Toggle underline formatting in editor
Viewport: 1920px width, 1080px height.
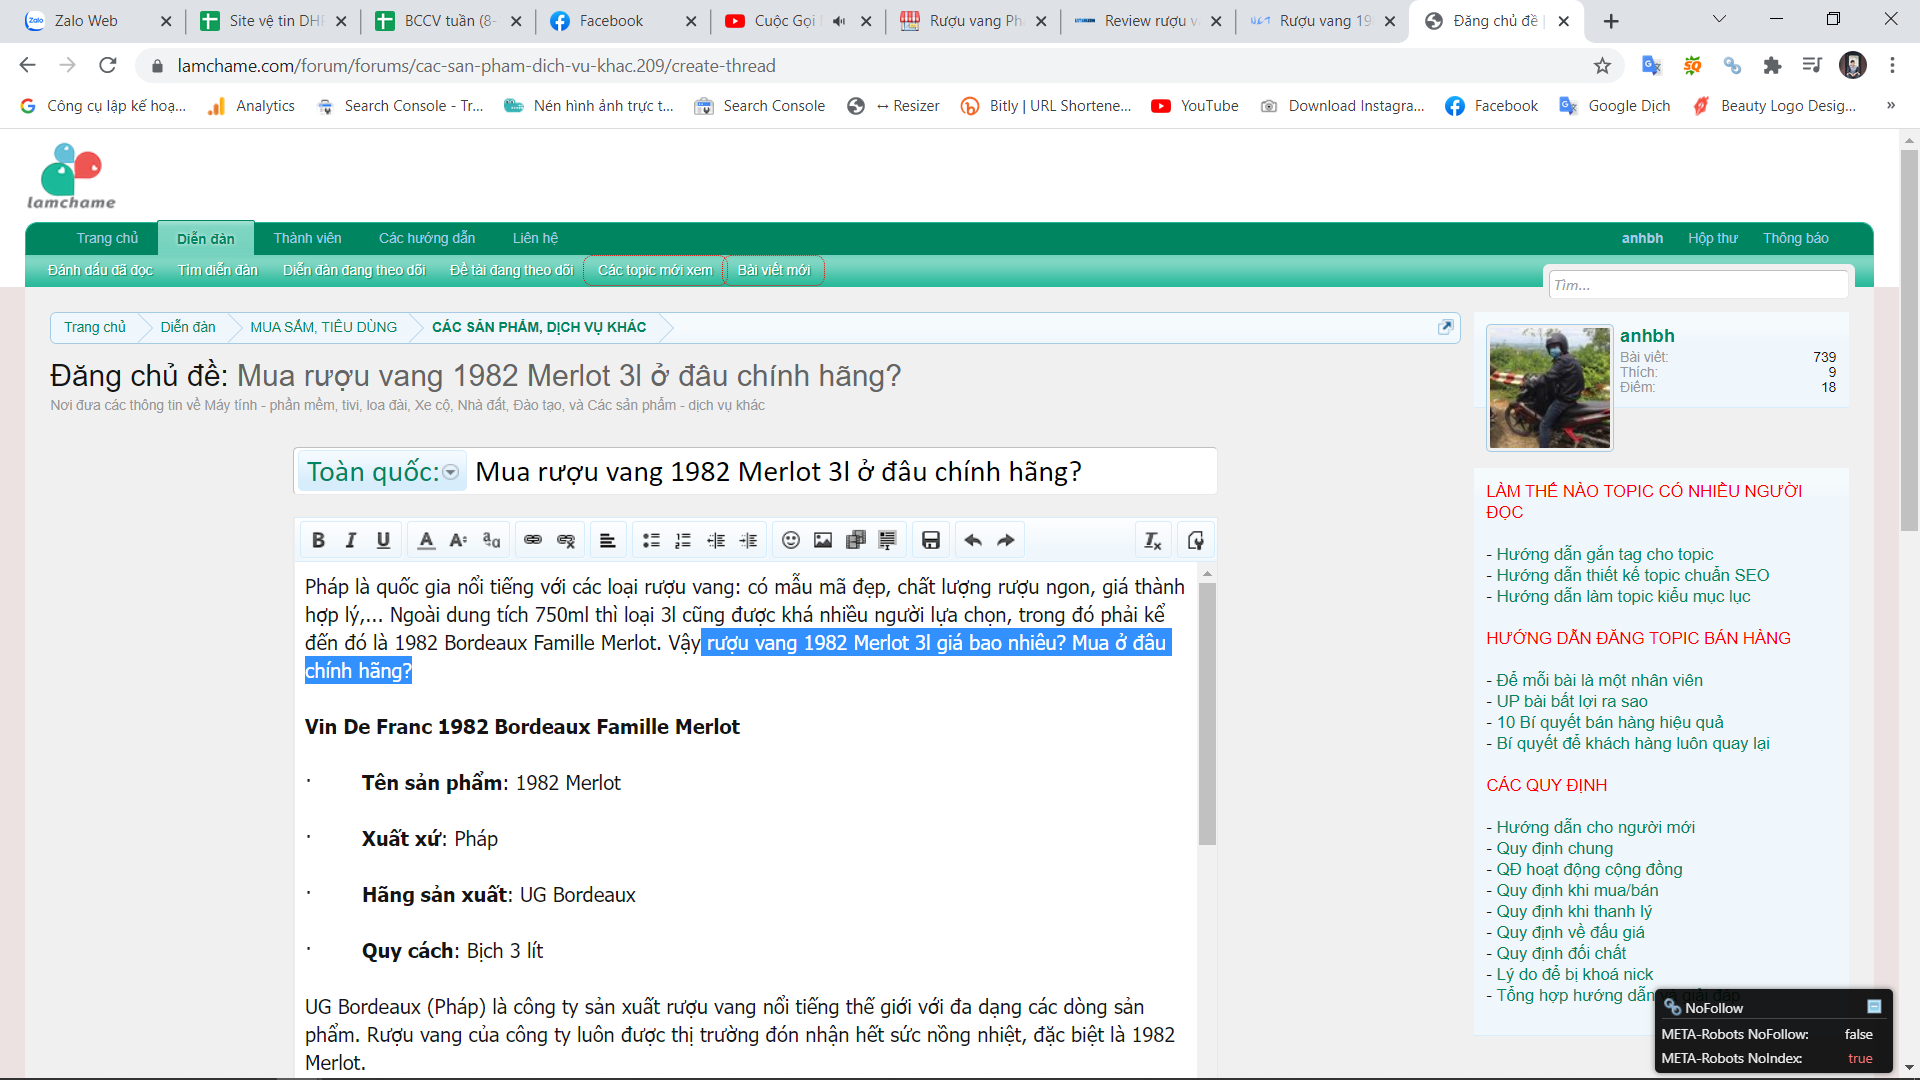pyautogui.click(x=383, y=540)
